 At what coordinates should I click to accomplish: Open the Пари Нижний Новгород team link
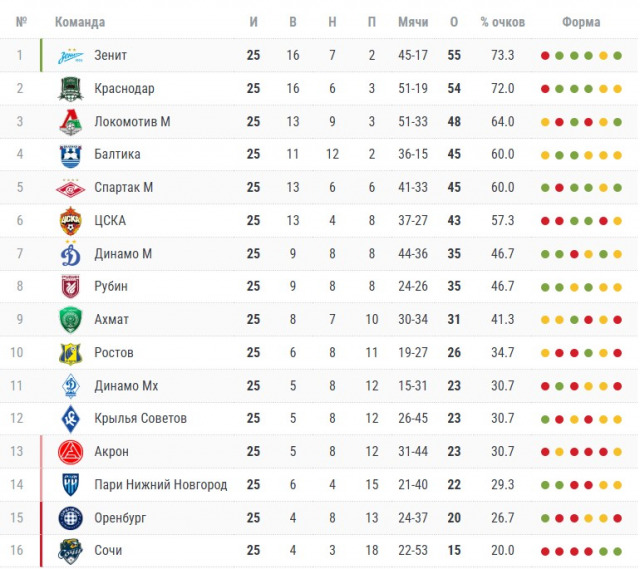pyautogui.click(x=160, y=485)
